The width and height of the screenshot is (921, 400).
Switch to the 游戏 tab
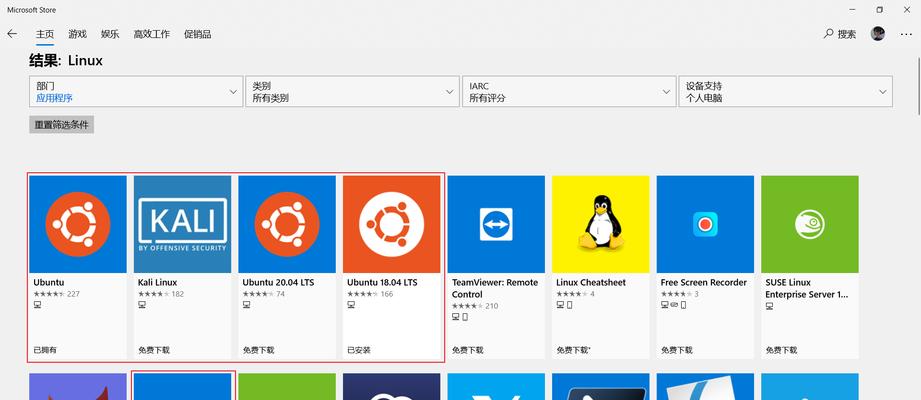(78, 34)
